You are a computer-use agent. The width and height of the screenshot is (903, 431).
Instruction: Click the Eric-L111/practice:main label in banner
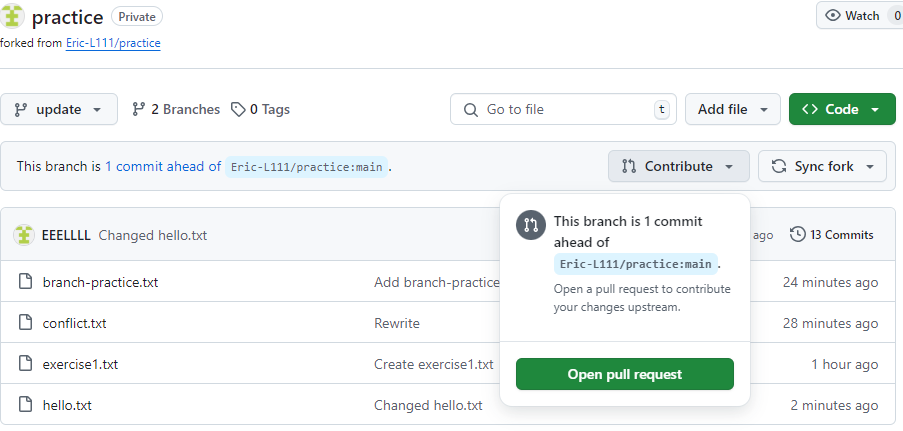[x=306, y=167]
